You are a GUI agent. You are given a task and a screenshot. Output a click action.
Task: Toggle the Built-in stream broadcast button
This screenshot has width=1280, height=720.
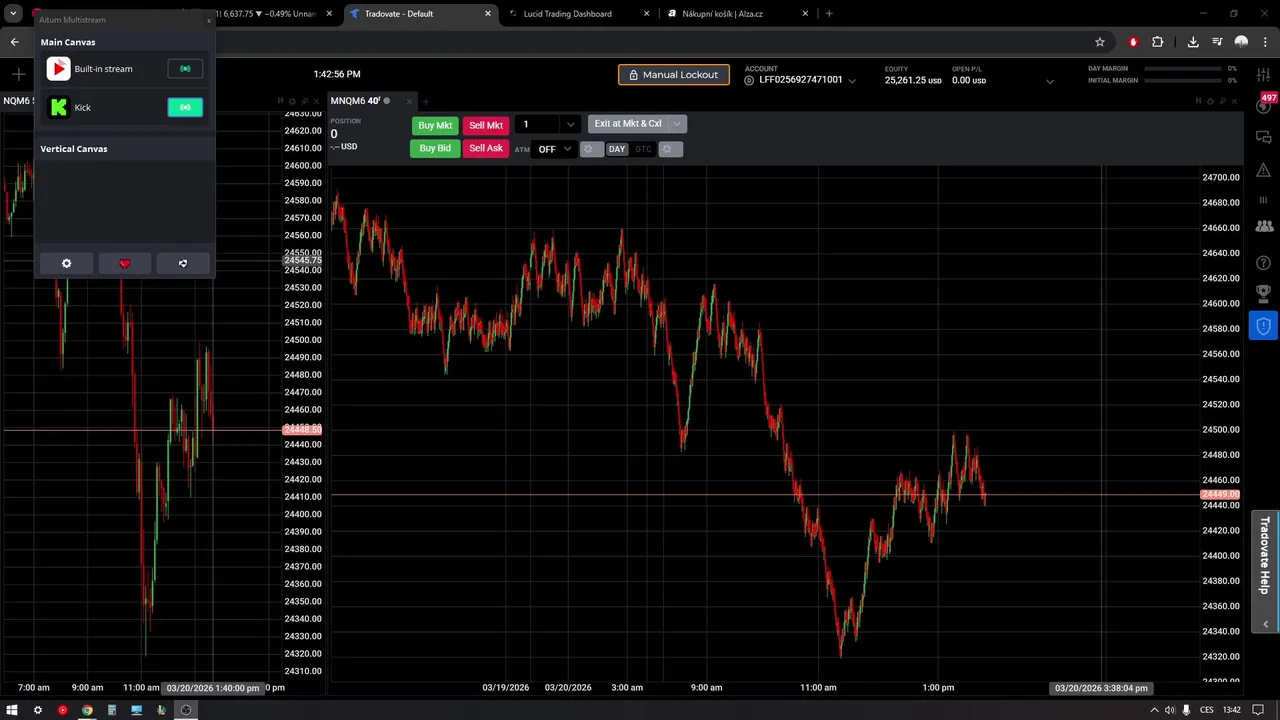point(185,69)
